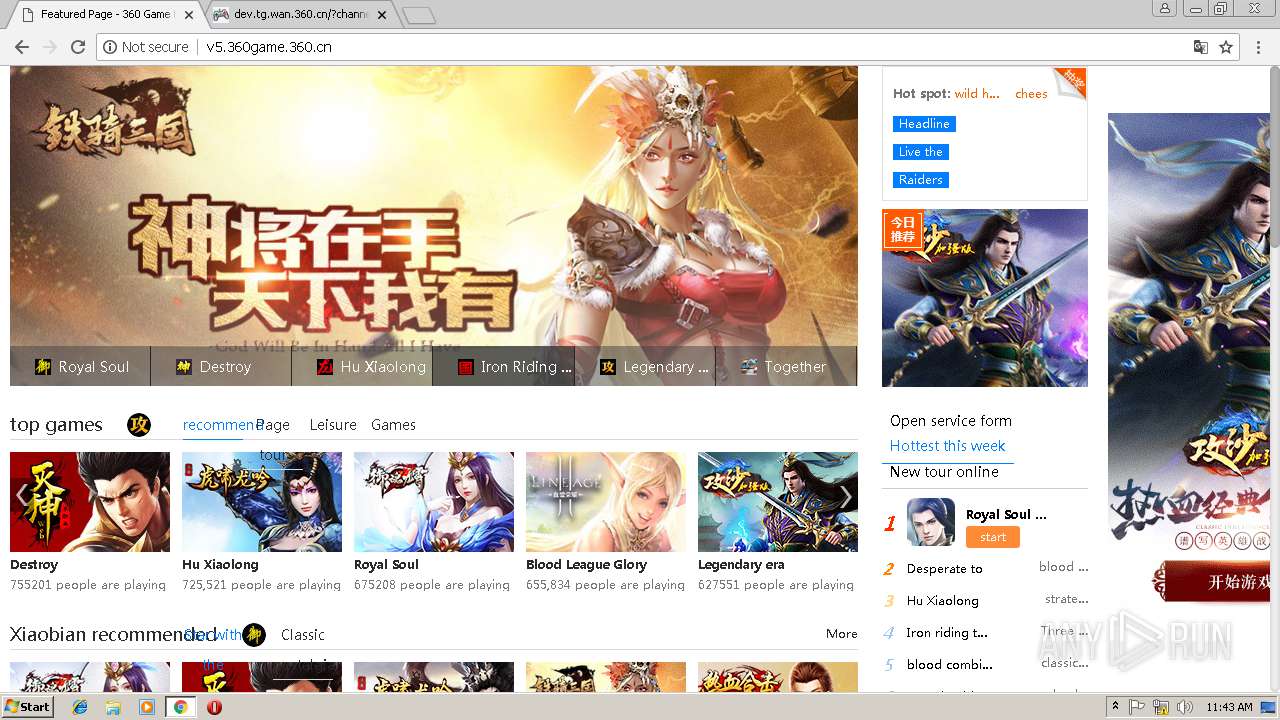Open the Chrome menu with three dots

click(1258, 47)
